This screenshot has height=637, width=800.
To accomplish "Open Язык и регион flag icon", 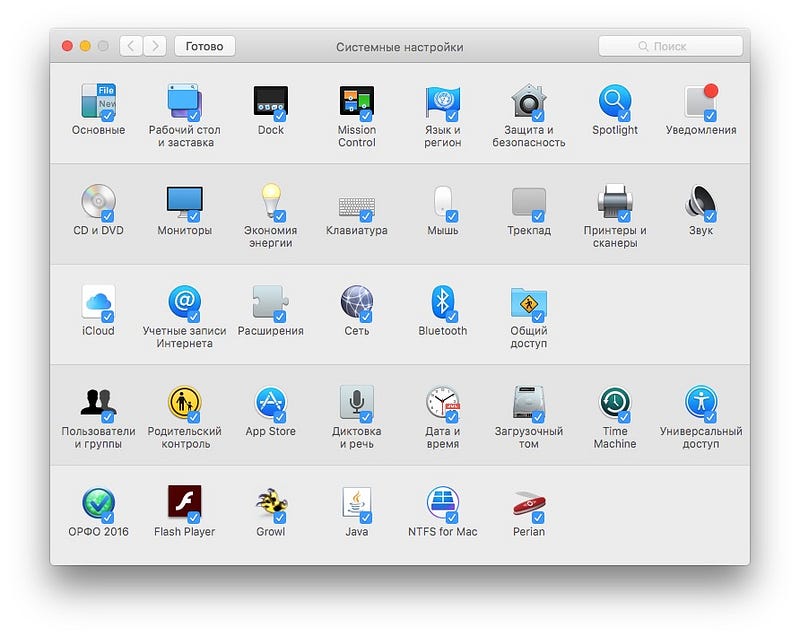I will pyautogui.click(x=443, y=101).
